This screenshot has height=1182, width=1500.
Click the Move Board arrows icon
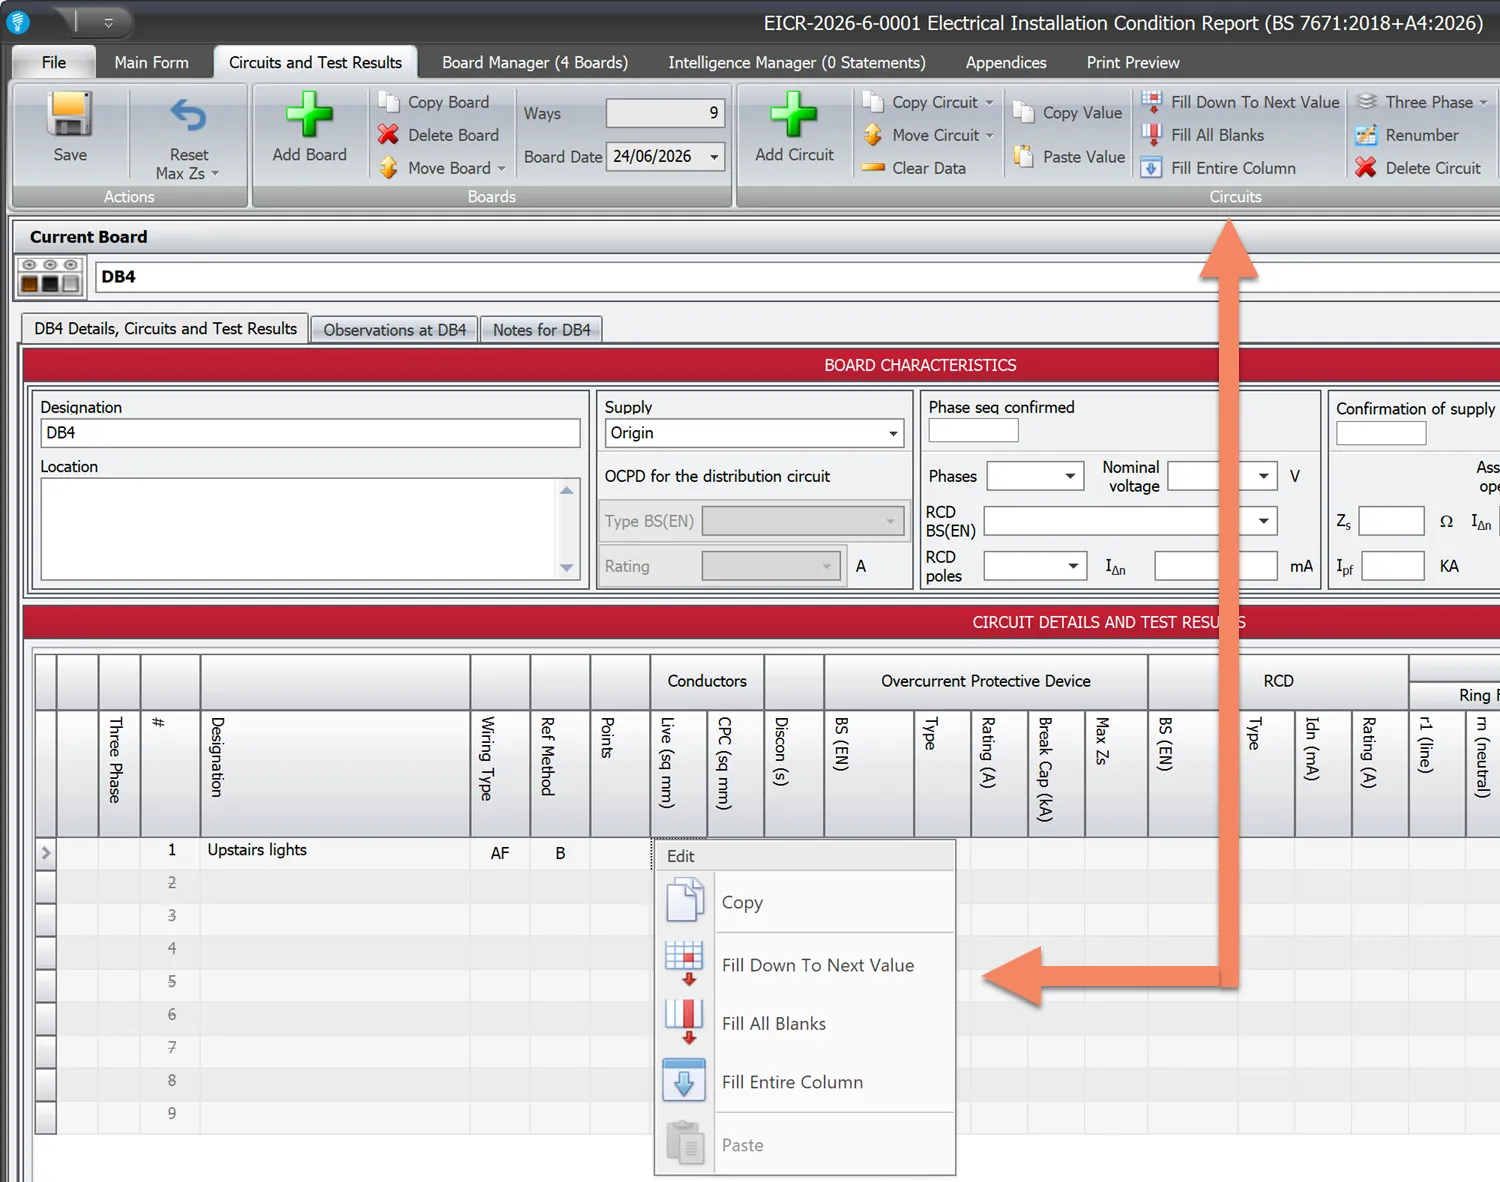(389, 167)
